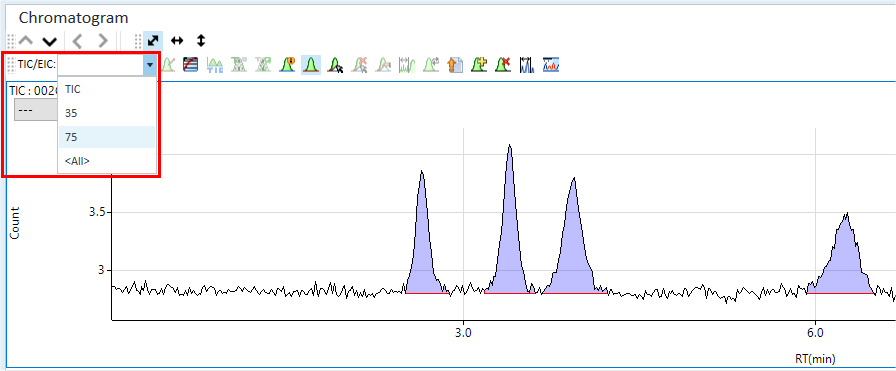
Task: Toggle the diagonal auto-scale both axes icon
Action: [x=153, y=41]
